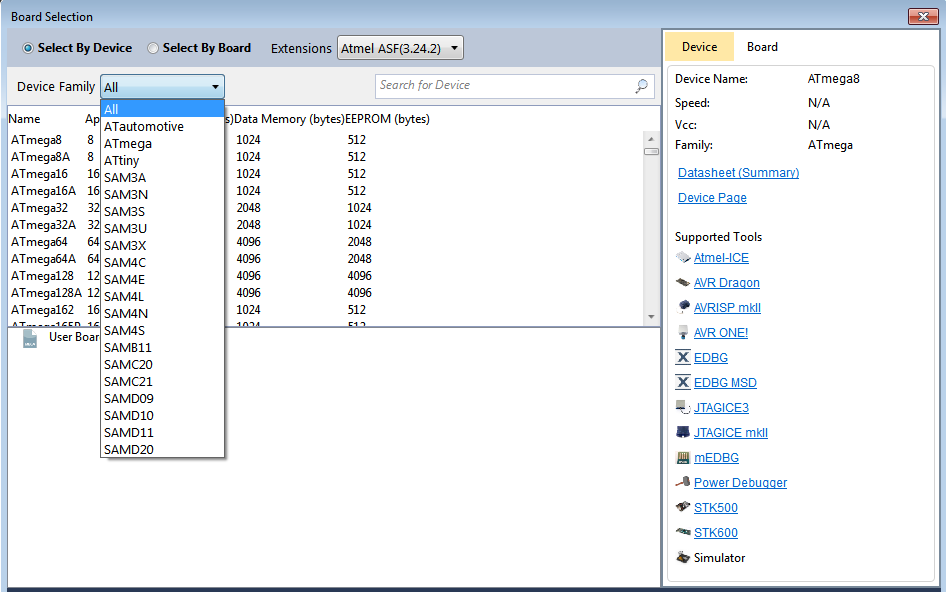The width and height of the screenshot is (946, 592).
Task: Select SAMB11 device family
Action: tap(162, 348)
